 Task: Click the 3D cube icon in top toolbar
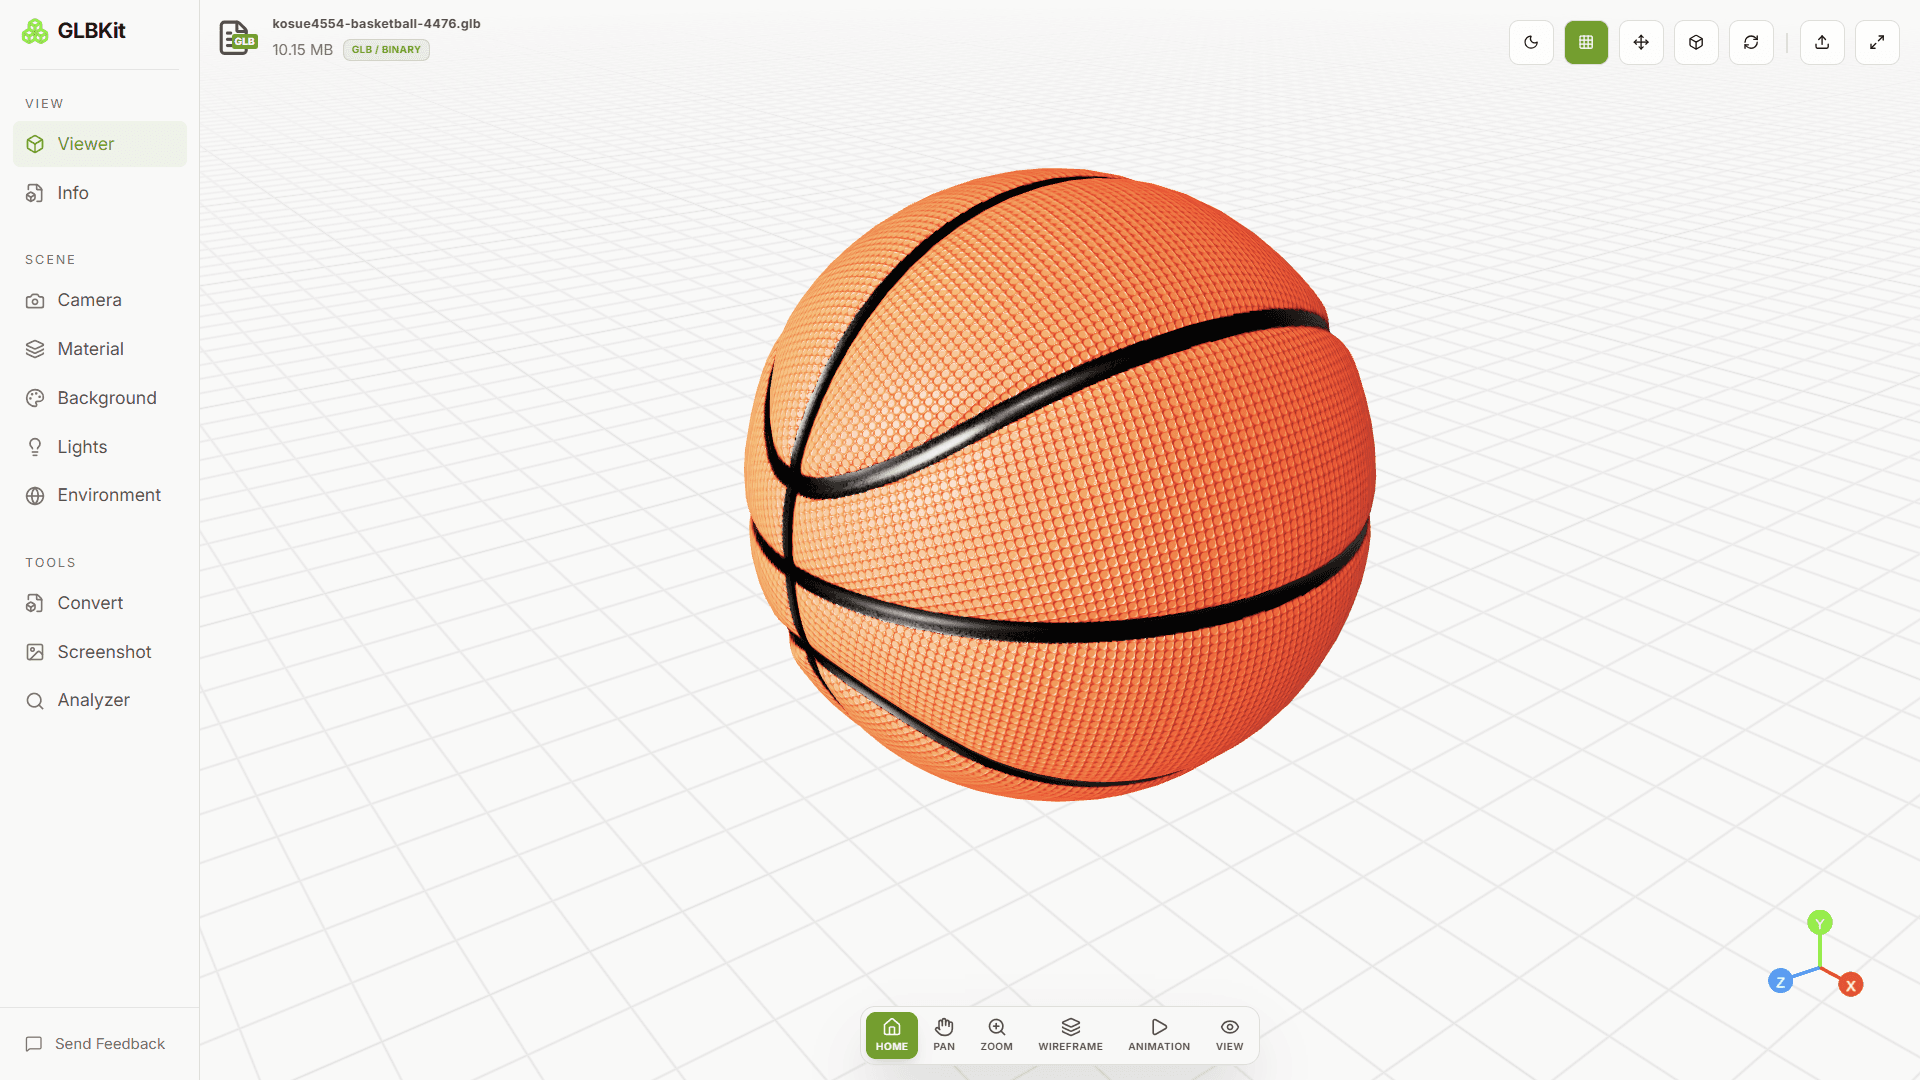(1696, 42)
